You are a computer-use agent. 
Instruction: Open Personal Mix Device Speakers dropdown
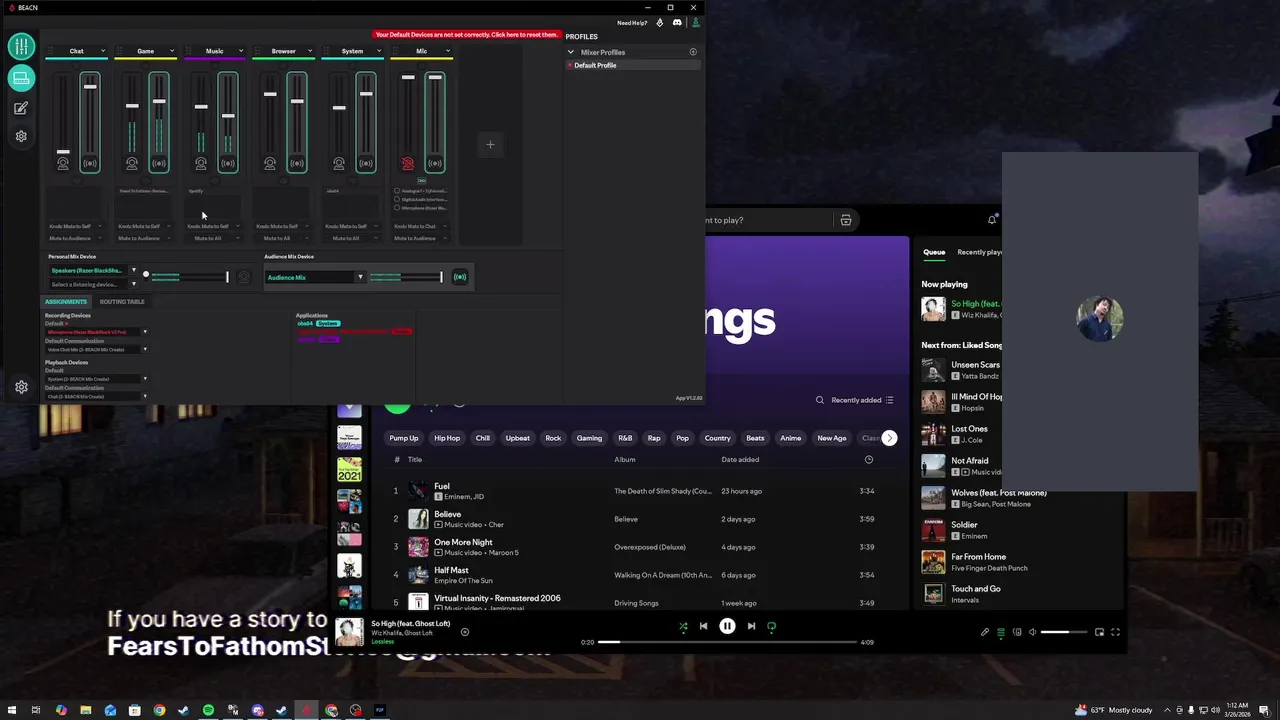point(93,270)
